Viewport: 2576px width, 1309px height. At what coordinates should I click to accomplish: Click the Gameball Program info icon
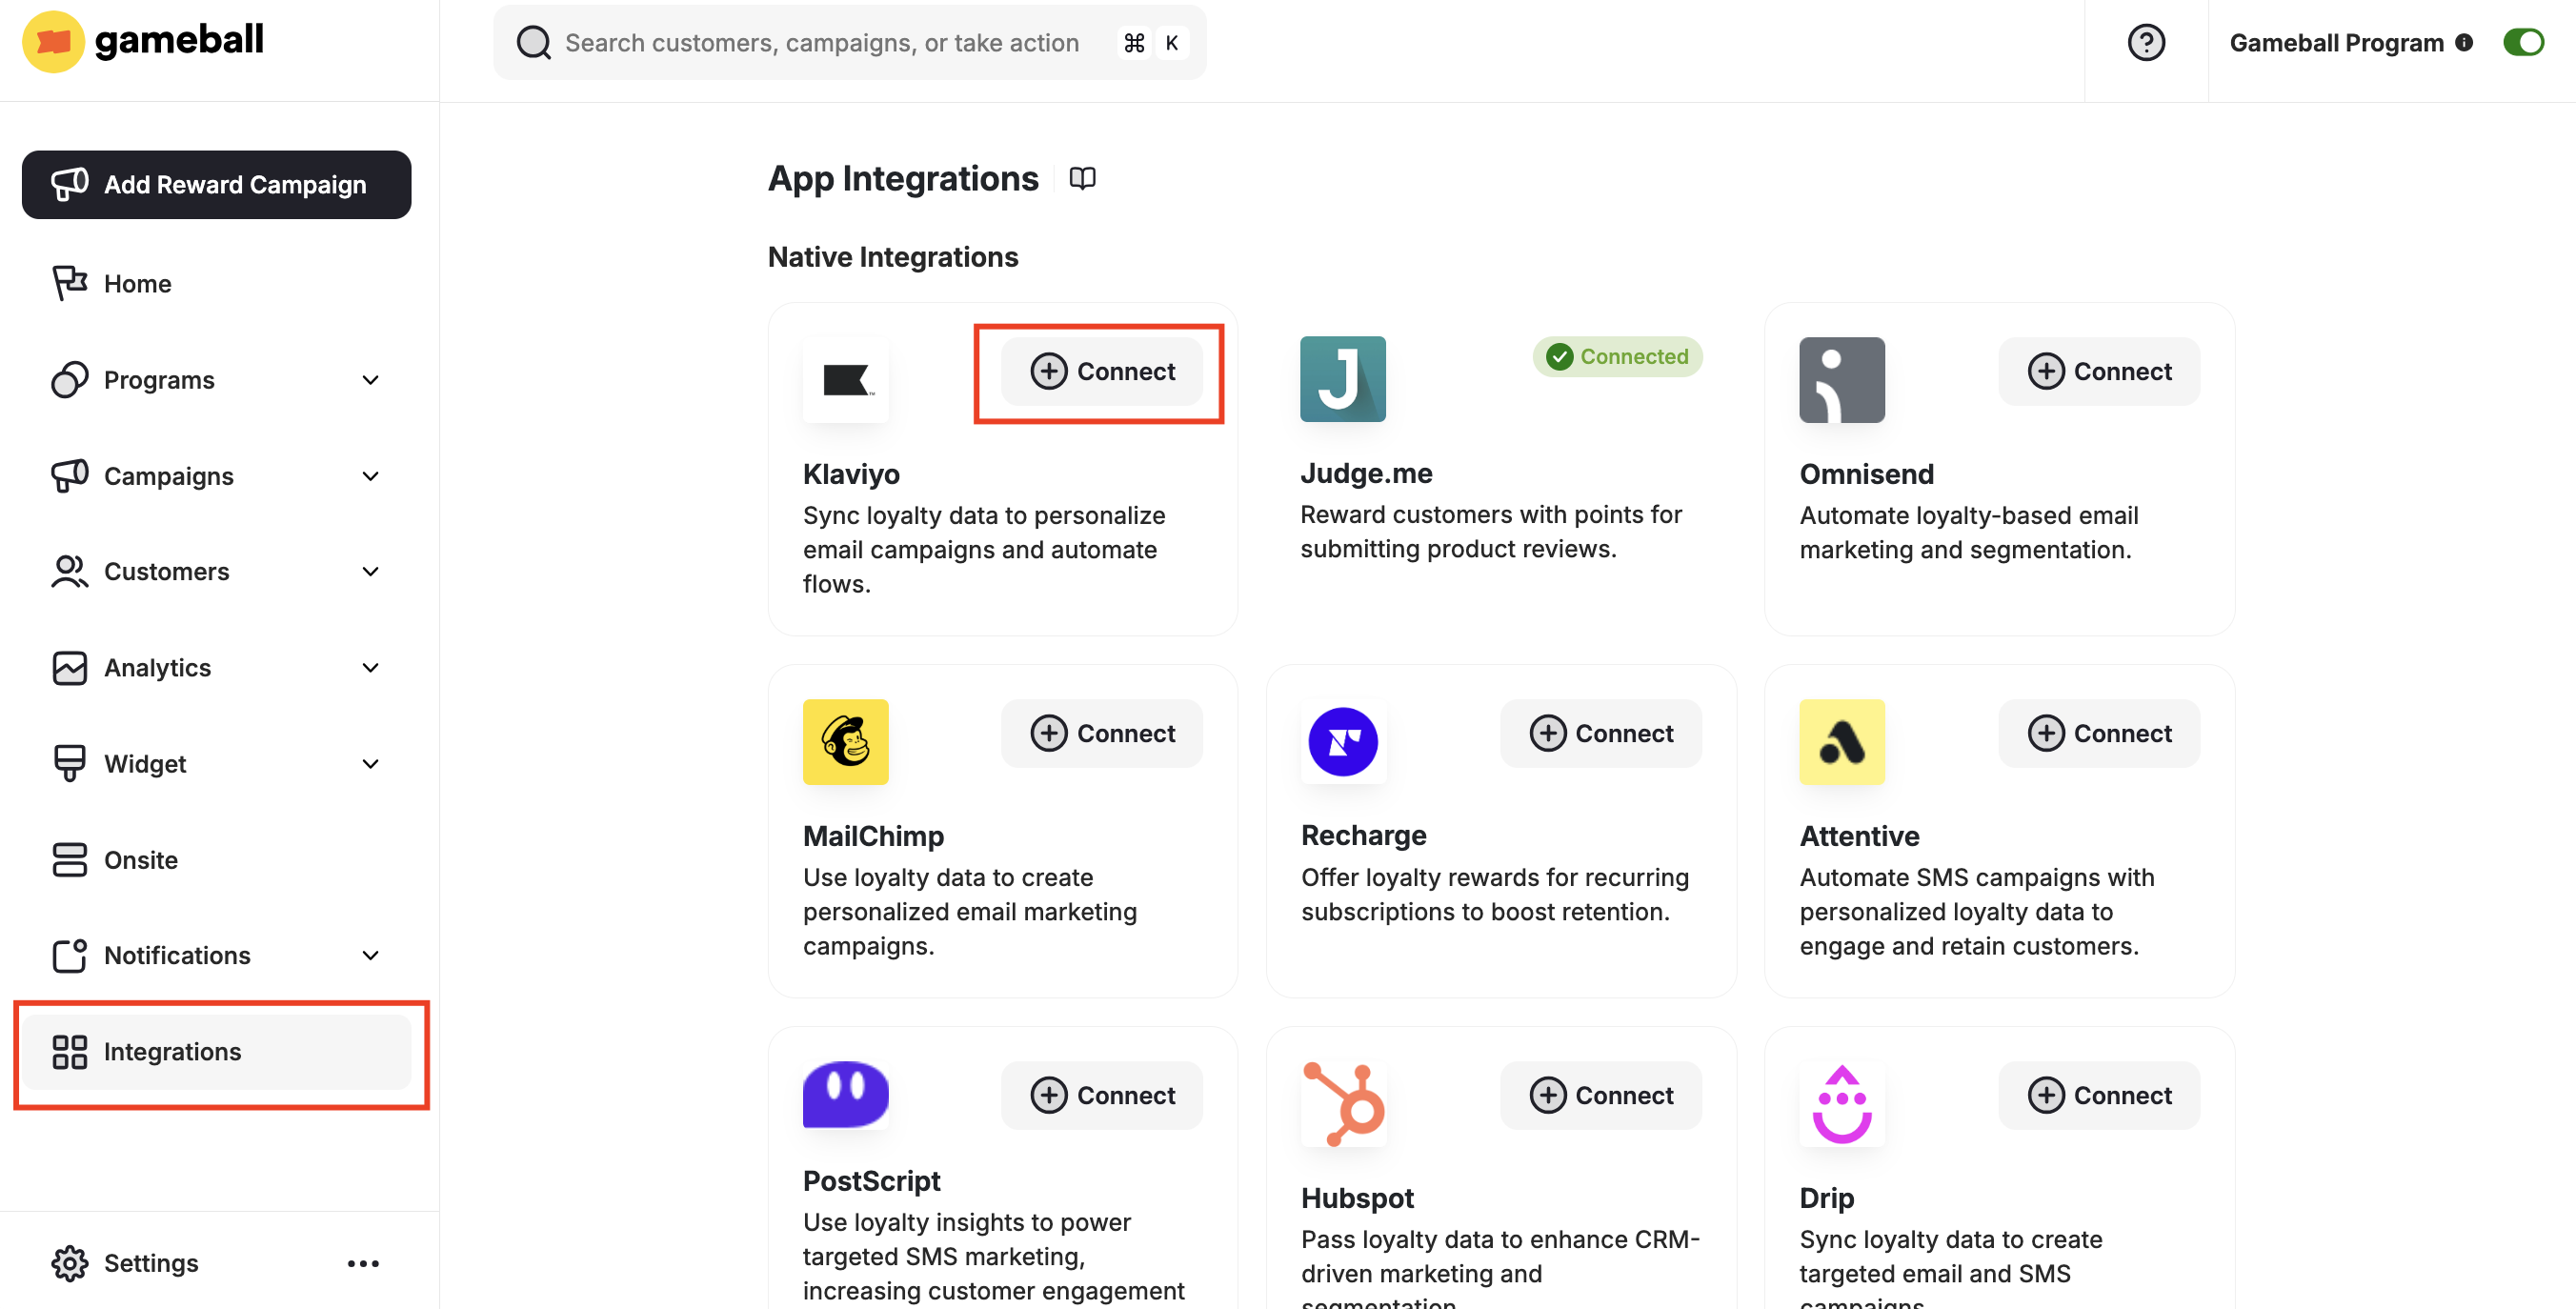(2464, 43)
